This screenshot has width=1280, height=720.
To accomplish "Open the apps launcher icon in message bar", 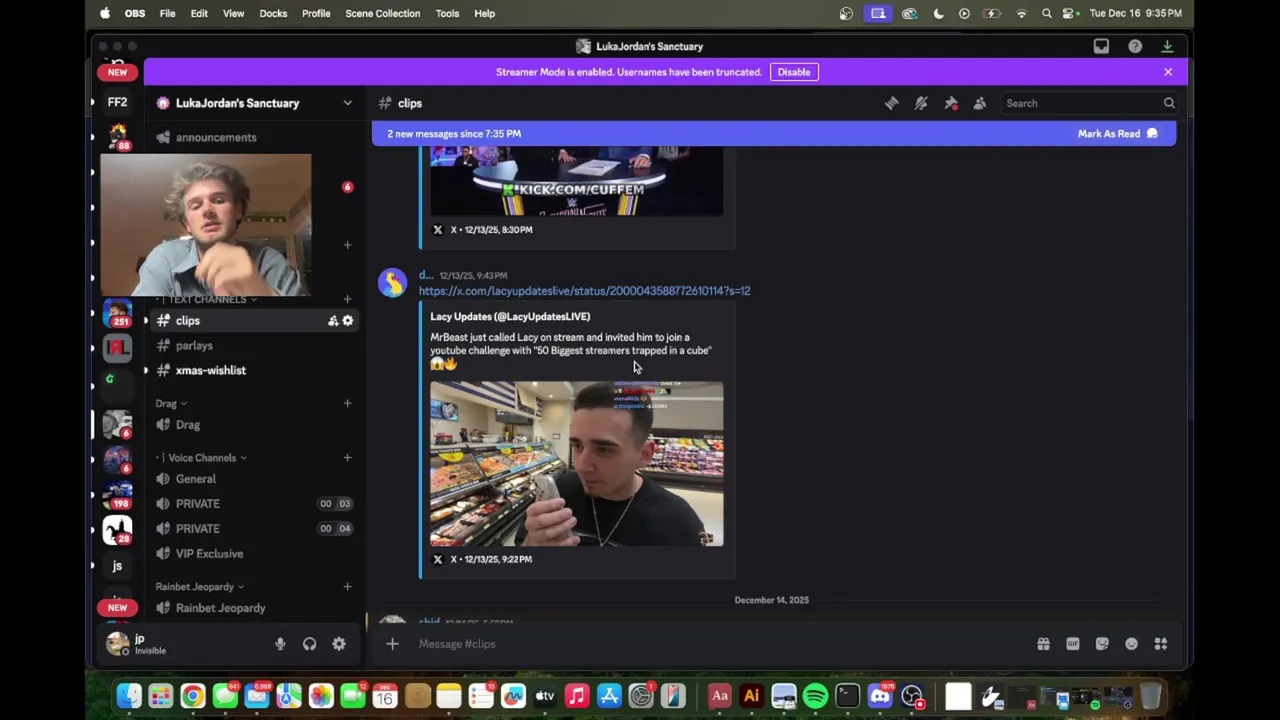I will [1161, 644].
